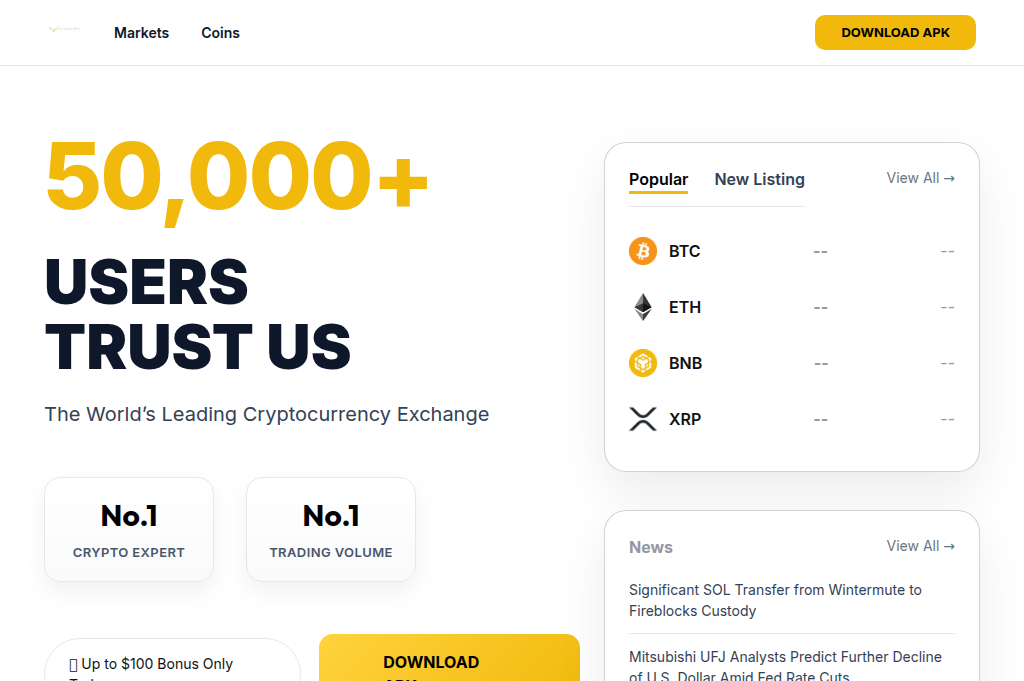The width and height of the screenshot is (1024, 681).
Task: Select the BTC row label
Action: [685, 251]
